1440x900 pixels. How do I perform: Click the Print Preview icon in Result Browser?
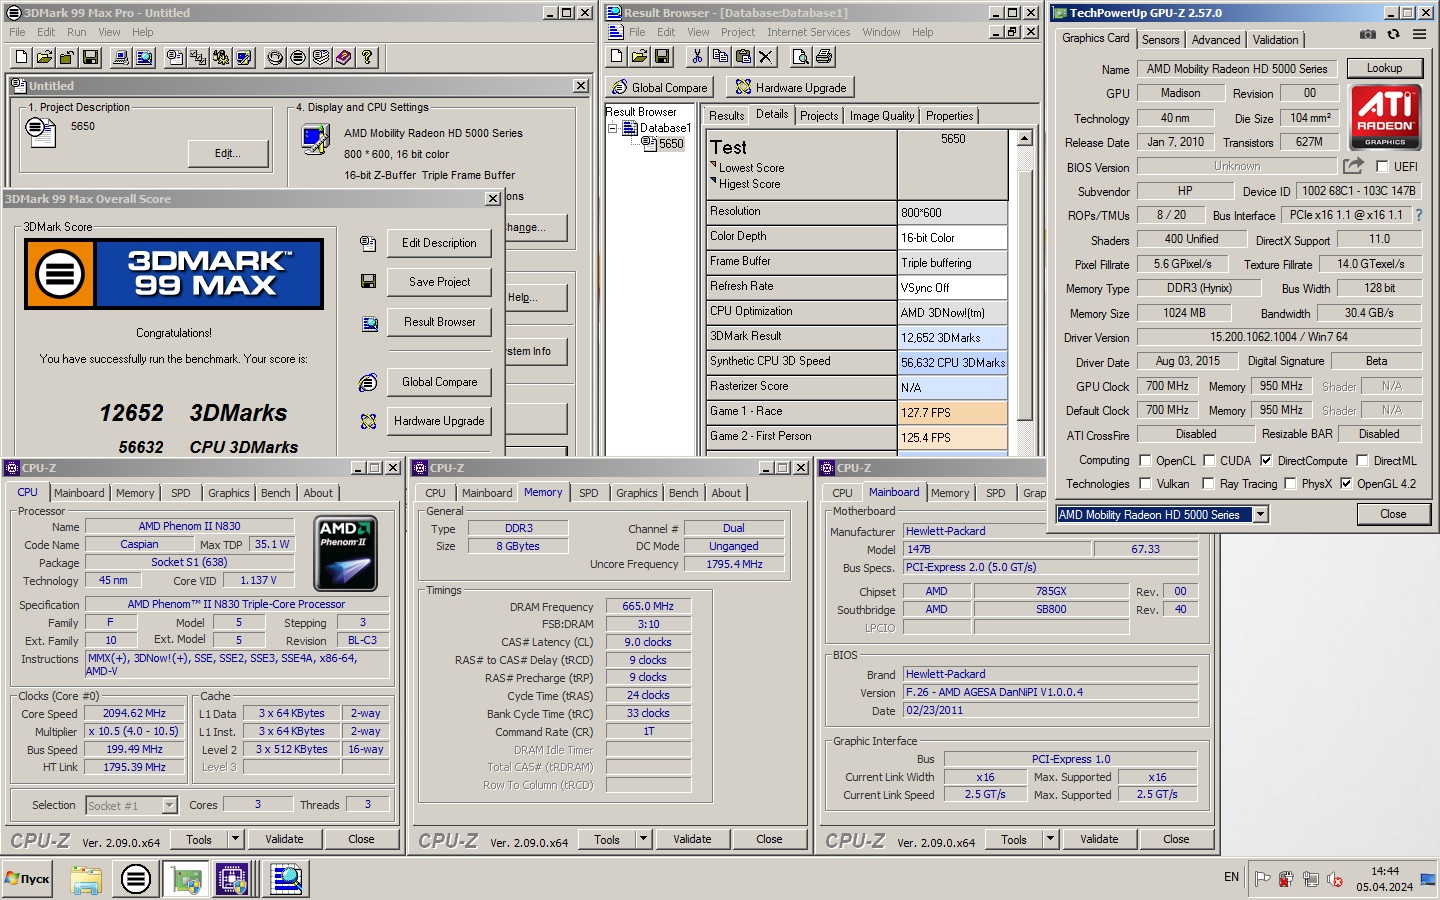[x=801, y=57]
